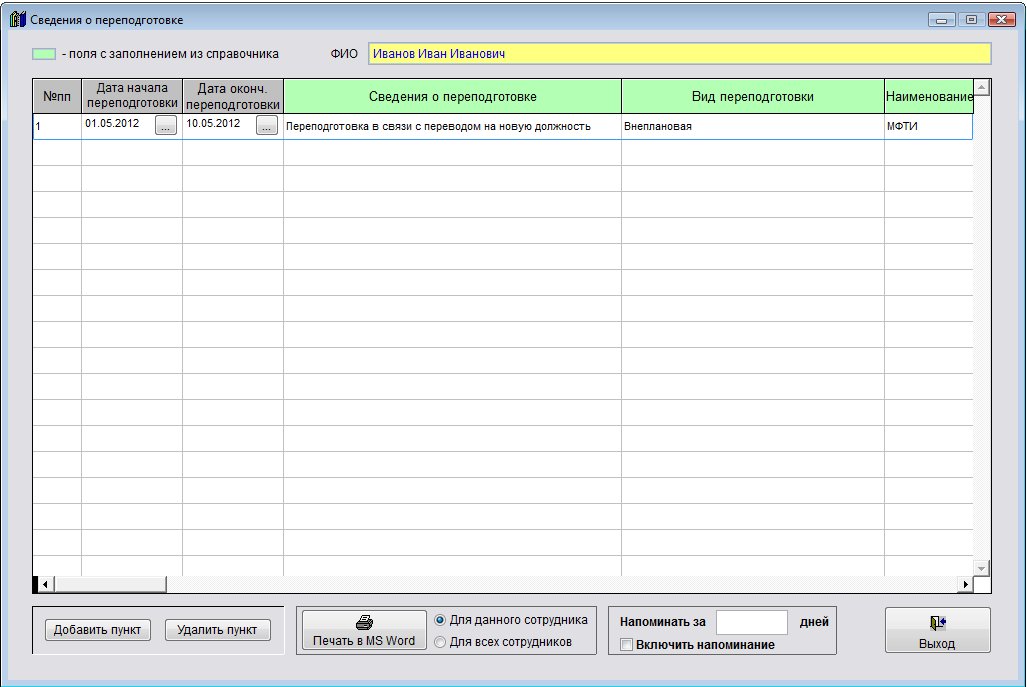Open date picker for training end date
The height and width of the screenshot is (687, 1027).
(x=266, y=125)
